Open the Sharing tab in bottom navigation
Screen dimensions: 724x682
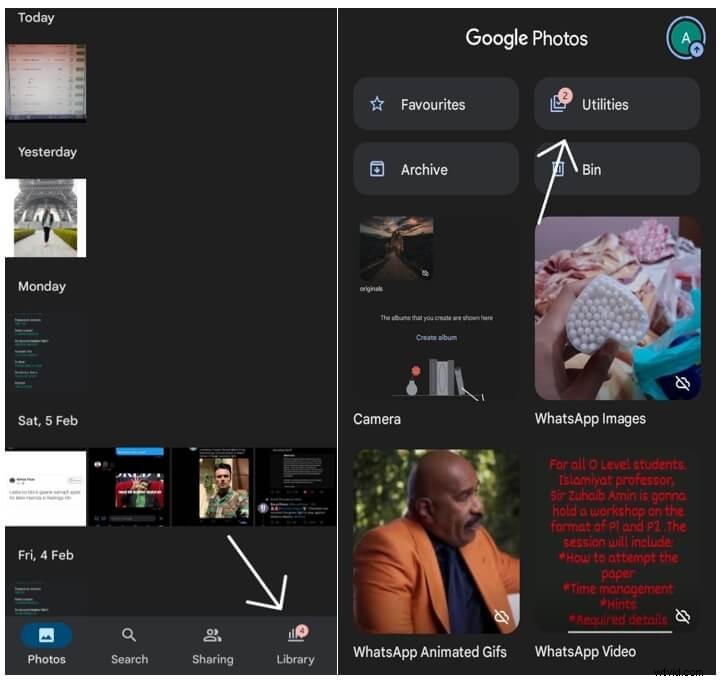coord(212,646)
